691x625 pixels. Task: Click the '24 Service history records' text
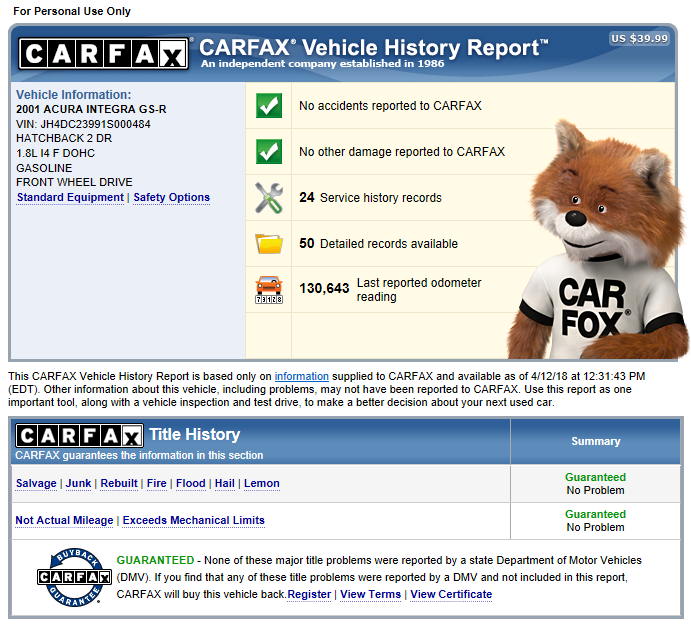(370, 197)
